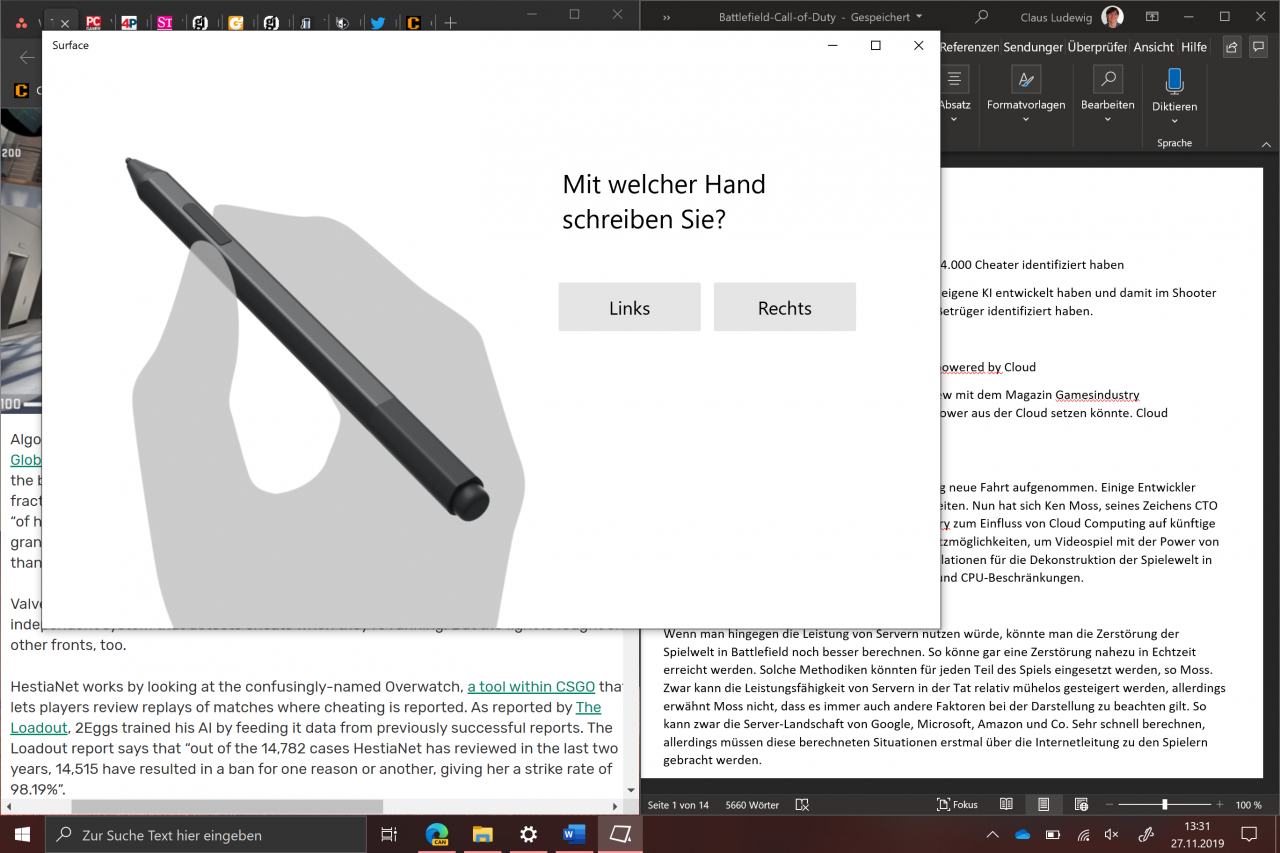This screenshot has height=853, width=1280.
Task: Open Diktieren dropdown arrow
Action: pyautogui.click(x=1174, y=121)
